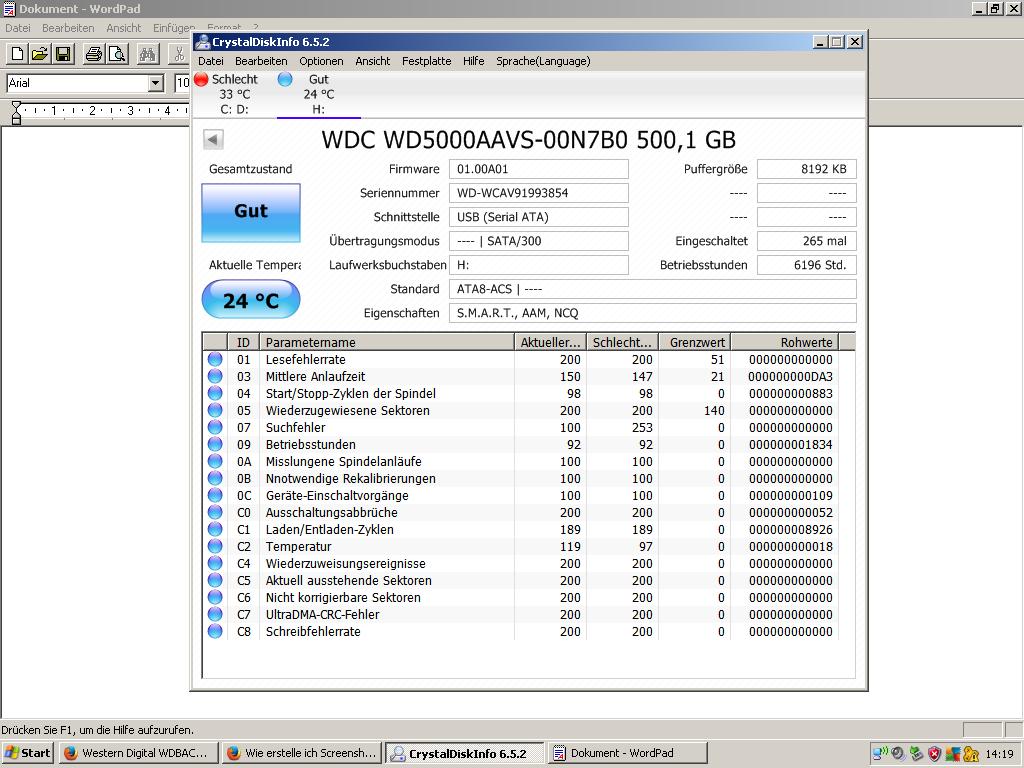Open Datei menu in WordPad window
This screenshot has width=1024, height=768.
(18, 28)
